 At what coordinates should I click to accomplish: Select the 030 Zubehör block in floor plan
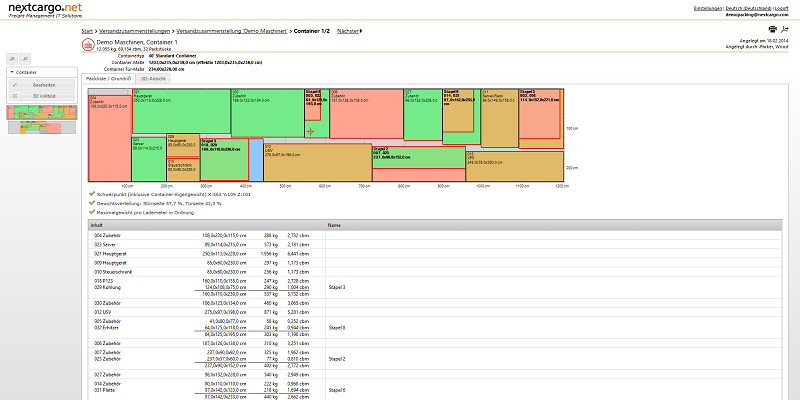(x=268, y=113)
